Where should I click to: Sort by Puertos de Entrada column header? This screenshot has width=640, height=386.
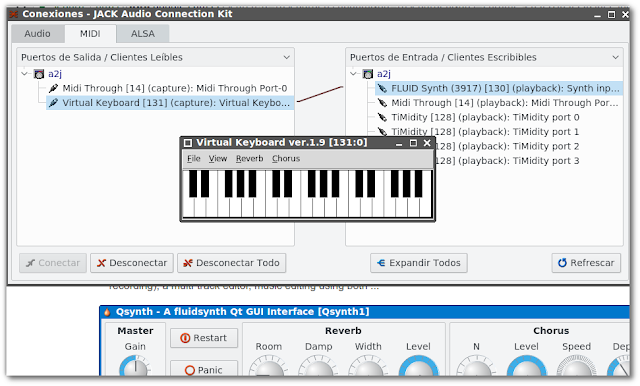pyautogui.click(x=484, y=58)
